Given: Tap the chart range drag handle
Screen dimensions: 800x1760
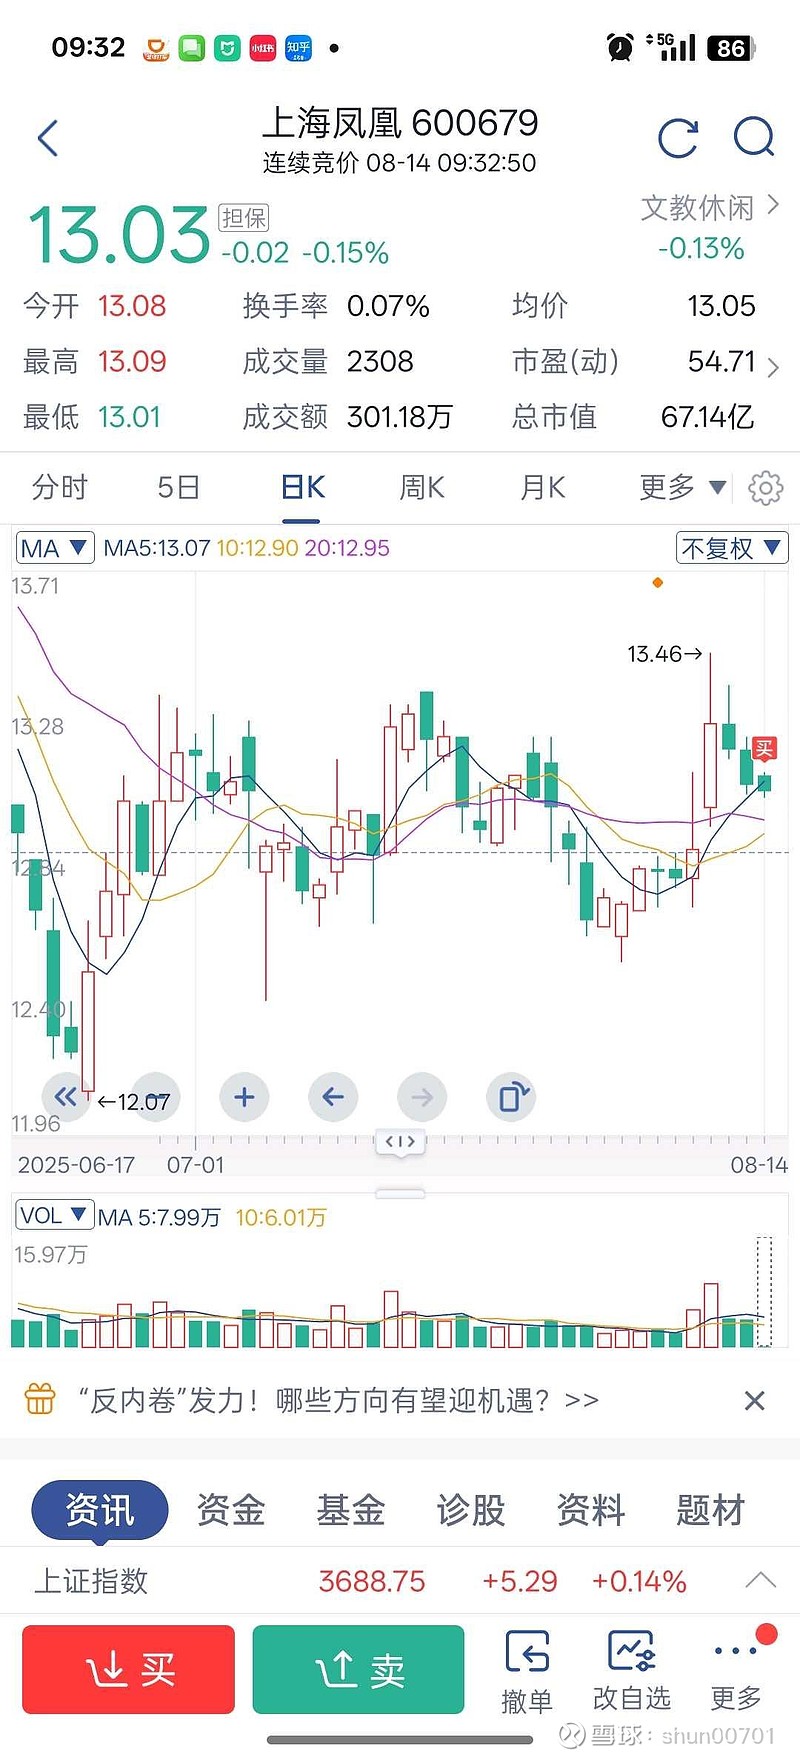Looking at the screenshot, I should point(400,1142).
